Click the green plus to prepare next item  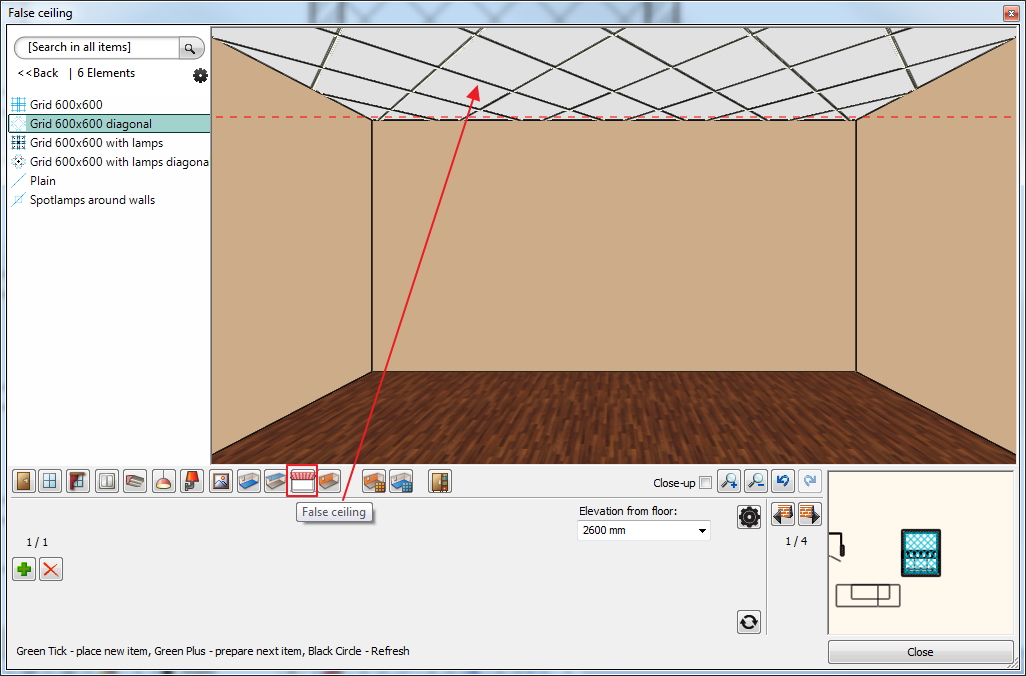(x=24, y=569)
